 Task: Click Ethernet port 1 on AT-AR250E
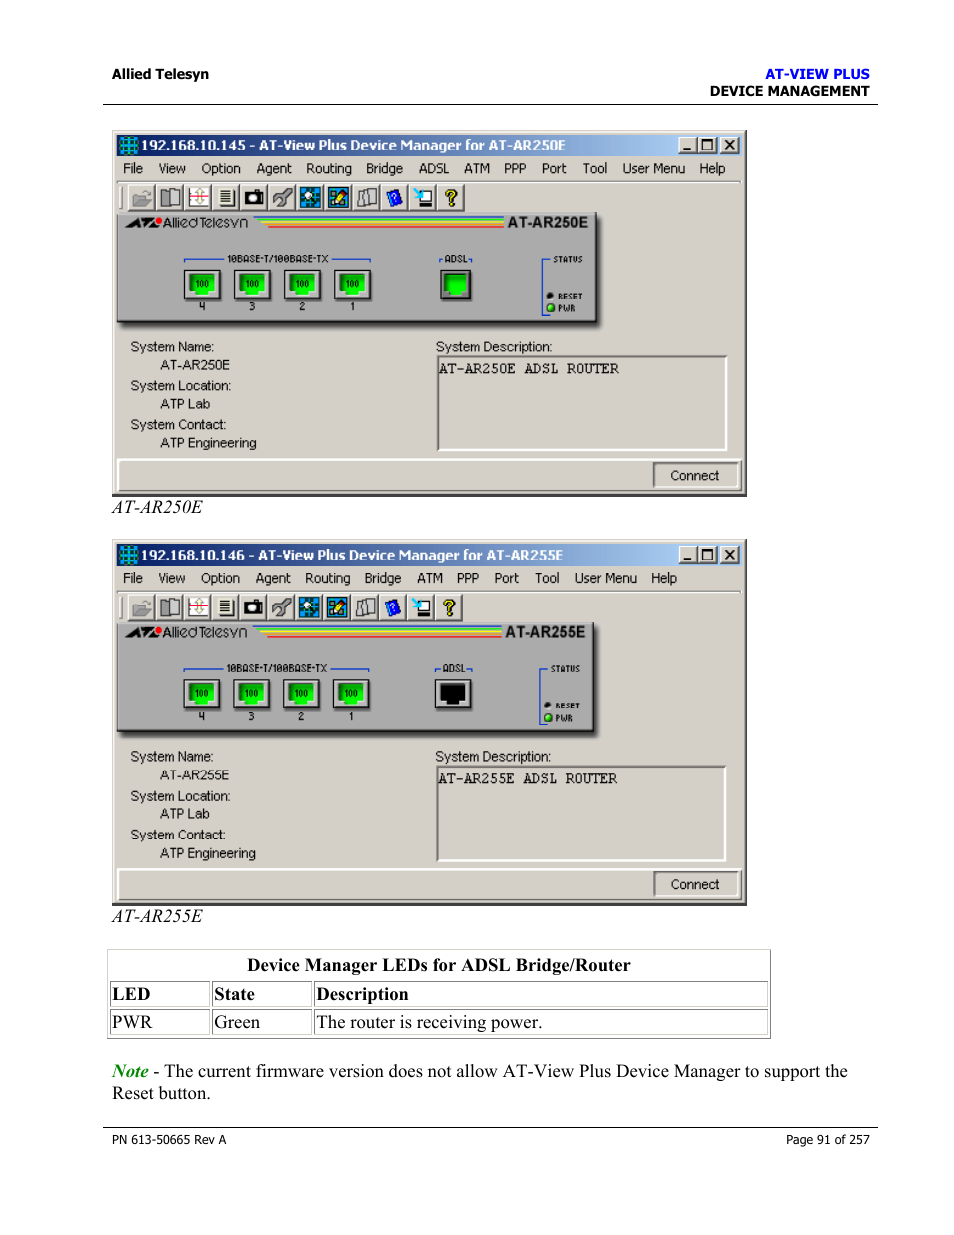(352, 285)
